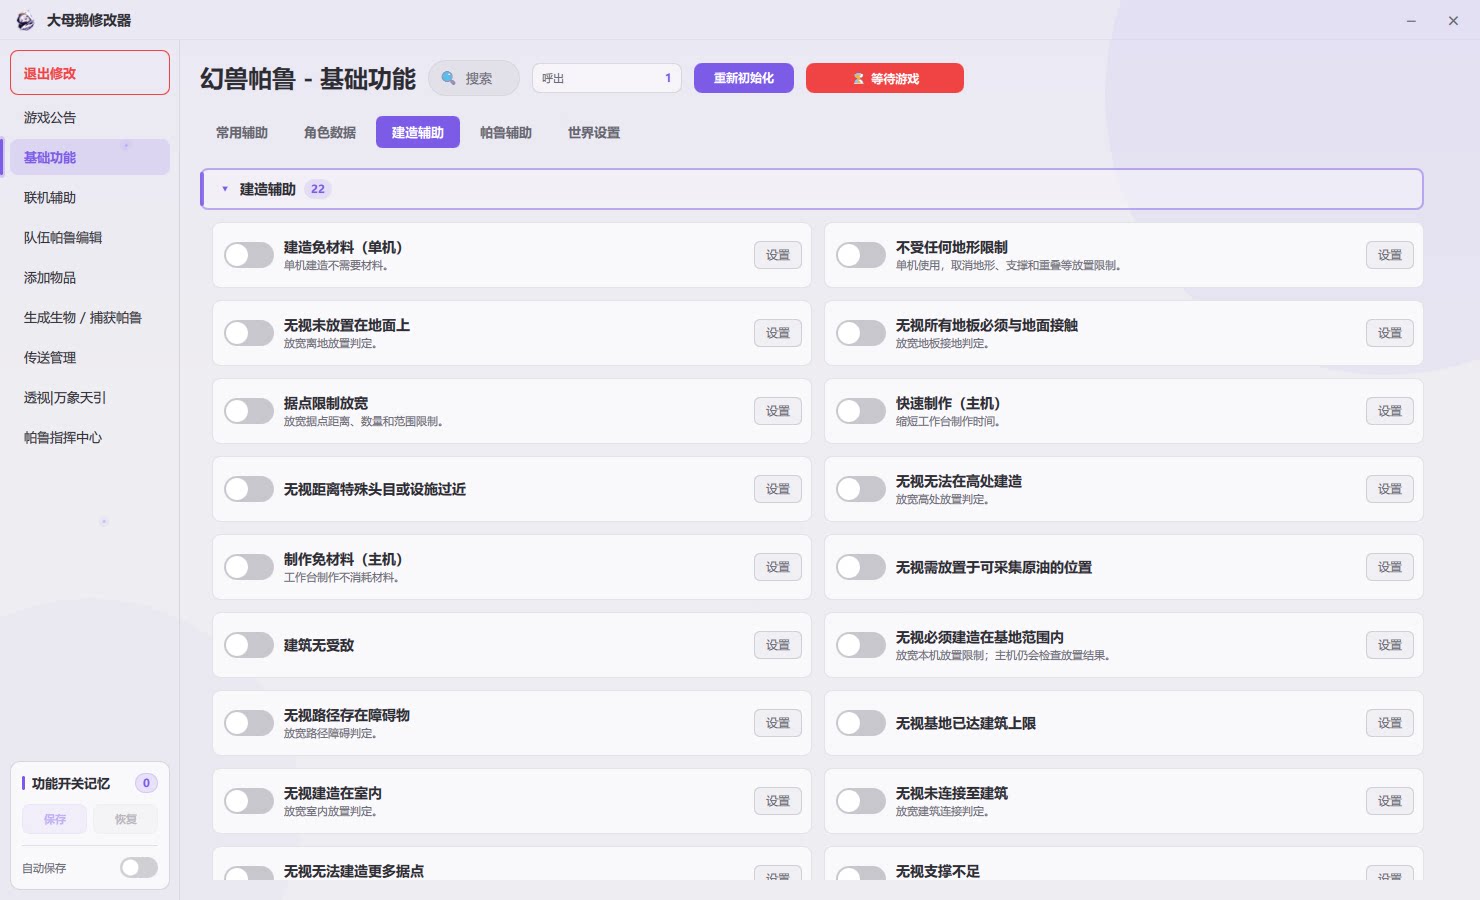Select the 建造辅助 tab
Image resolution: width=1480 pixels, height=900 pixels.
click(418, 132)
